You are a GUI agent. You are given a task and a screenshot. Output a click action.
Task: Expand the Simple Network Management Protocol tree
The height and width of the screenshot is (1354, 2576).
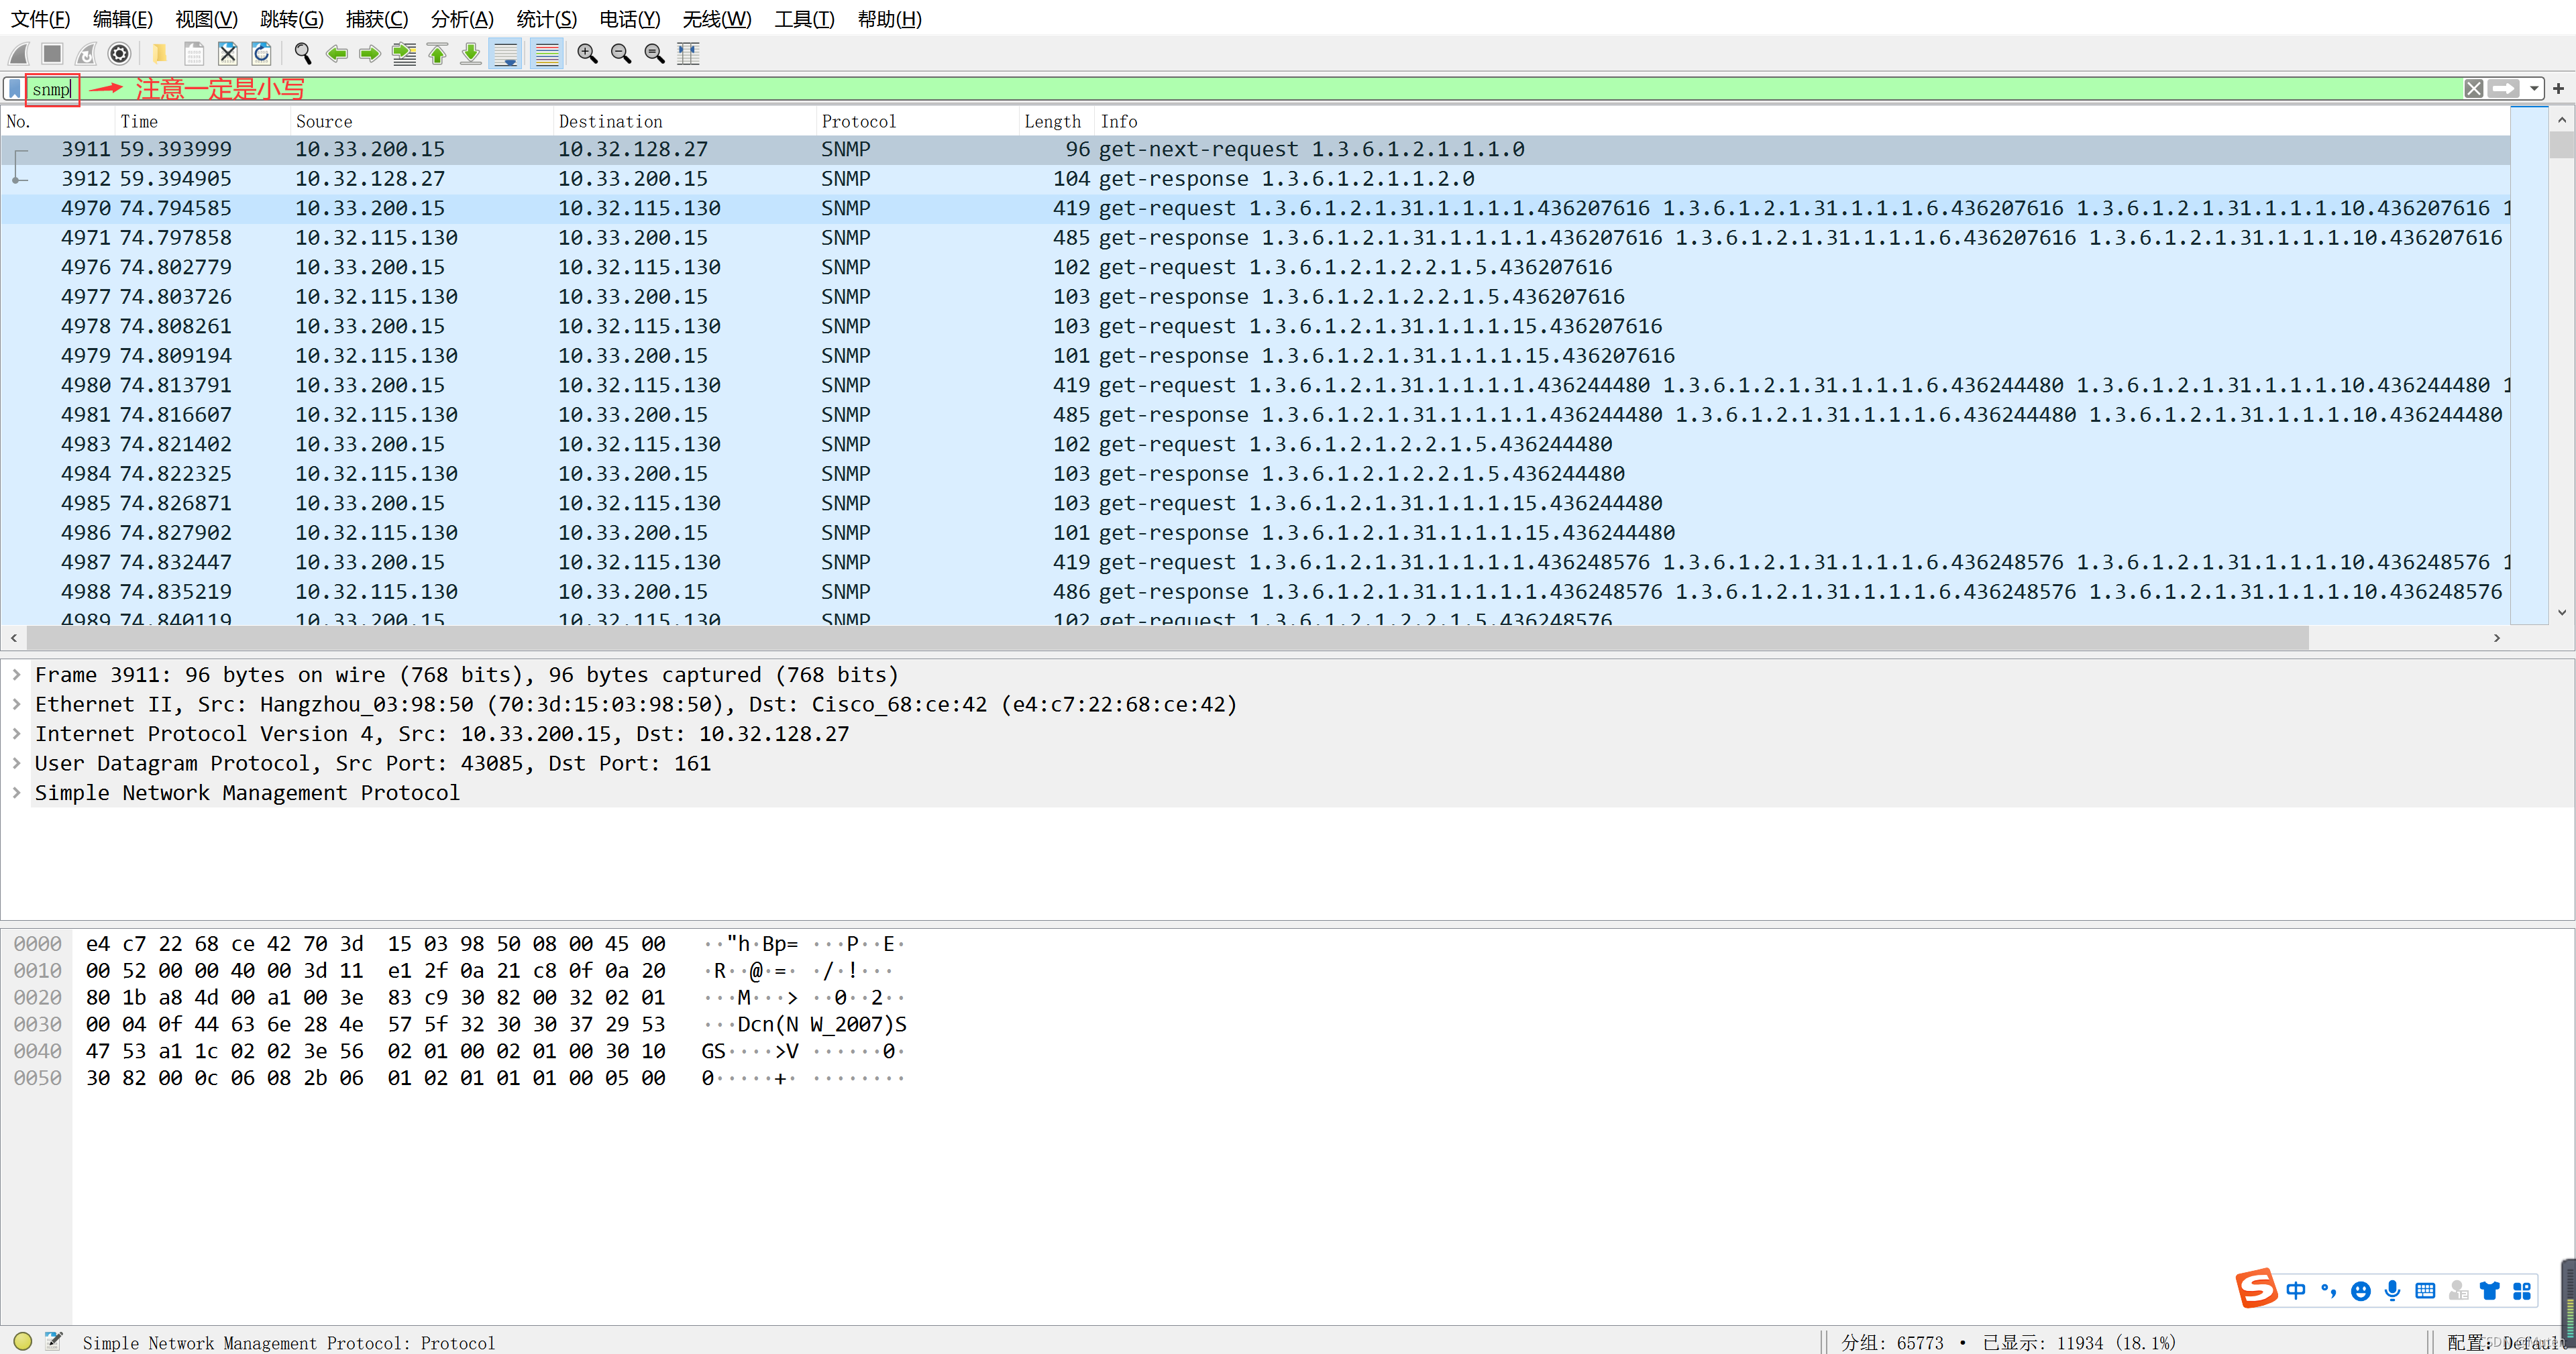tap(16, 793)
